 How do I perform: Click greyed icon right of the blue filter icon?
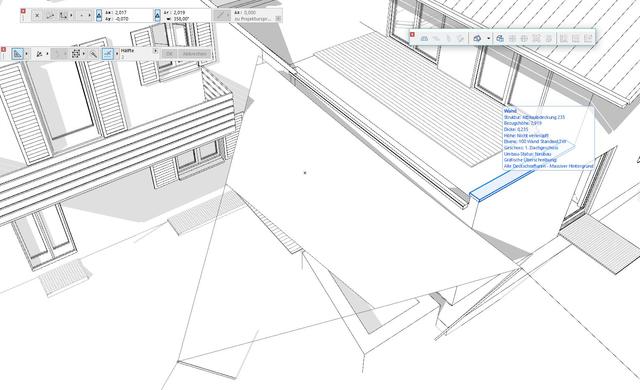pos(512,39)
